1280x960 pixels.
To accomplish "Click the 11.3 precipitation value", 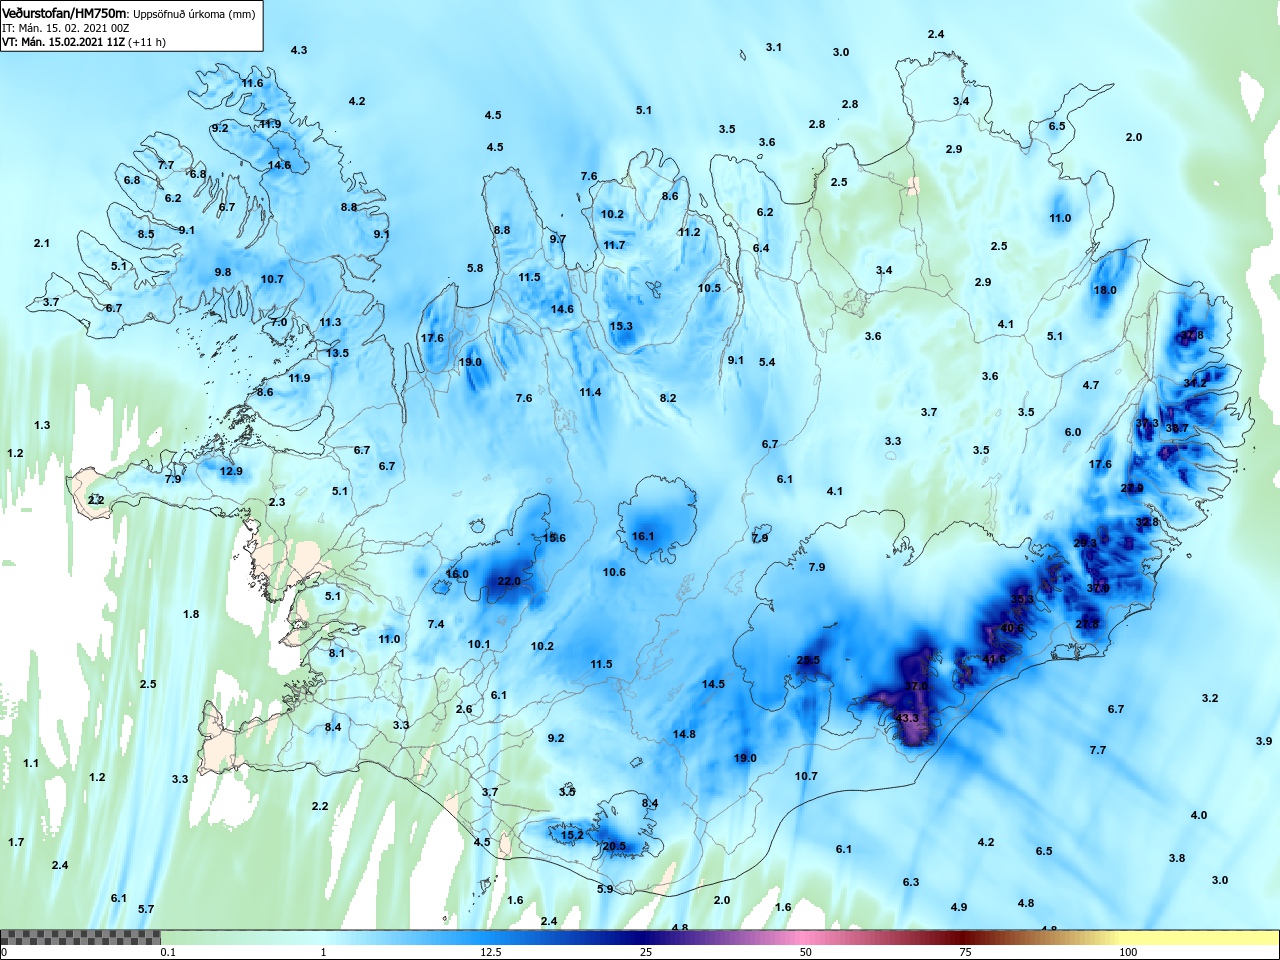I will [x=330, y=322].
